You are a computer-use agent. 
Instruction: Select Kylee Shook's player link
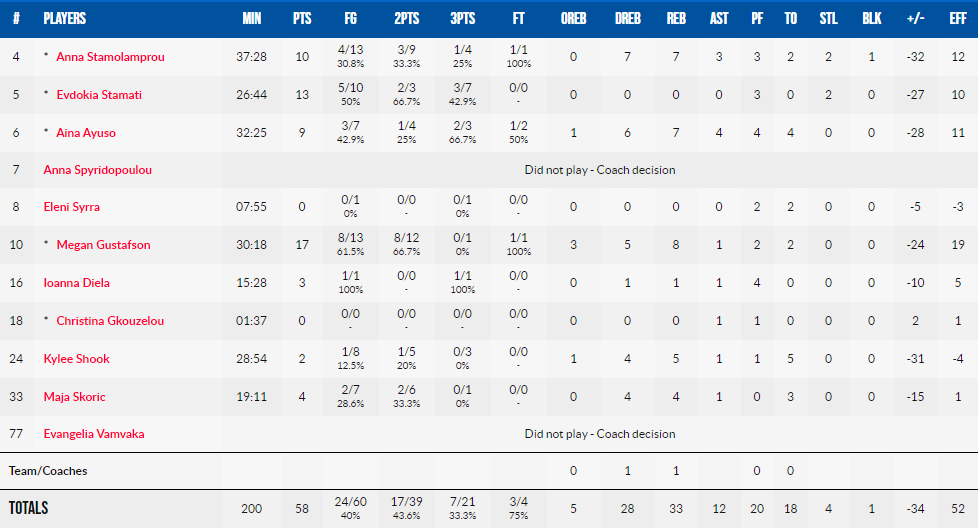pos(77,358)
